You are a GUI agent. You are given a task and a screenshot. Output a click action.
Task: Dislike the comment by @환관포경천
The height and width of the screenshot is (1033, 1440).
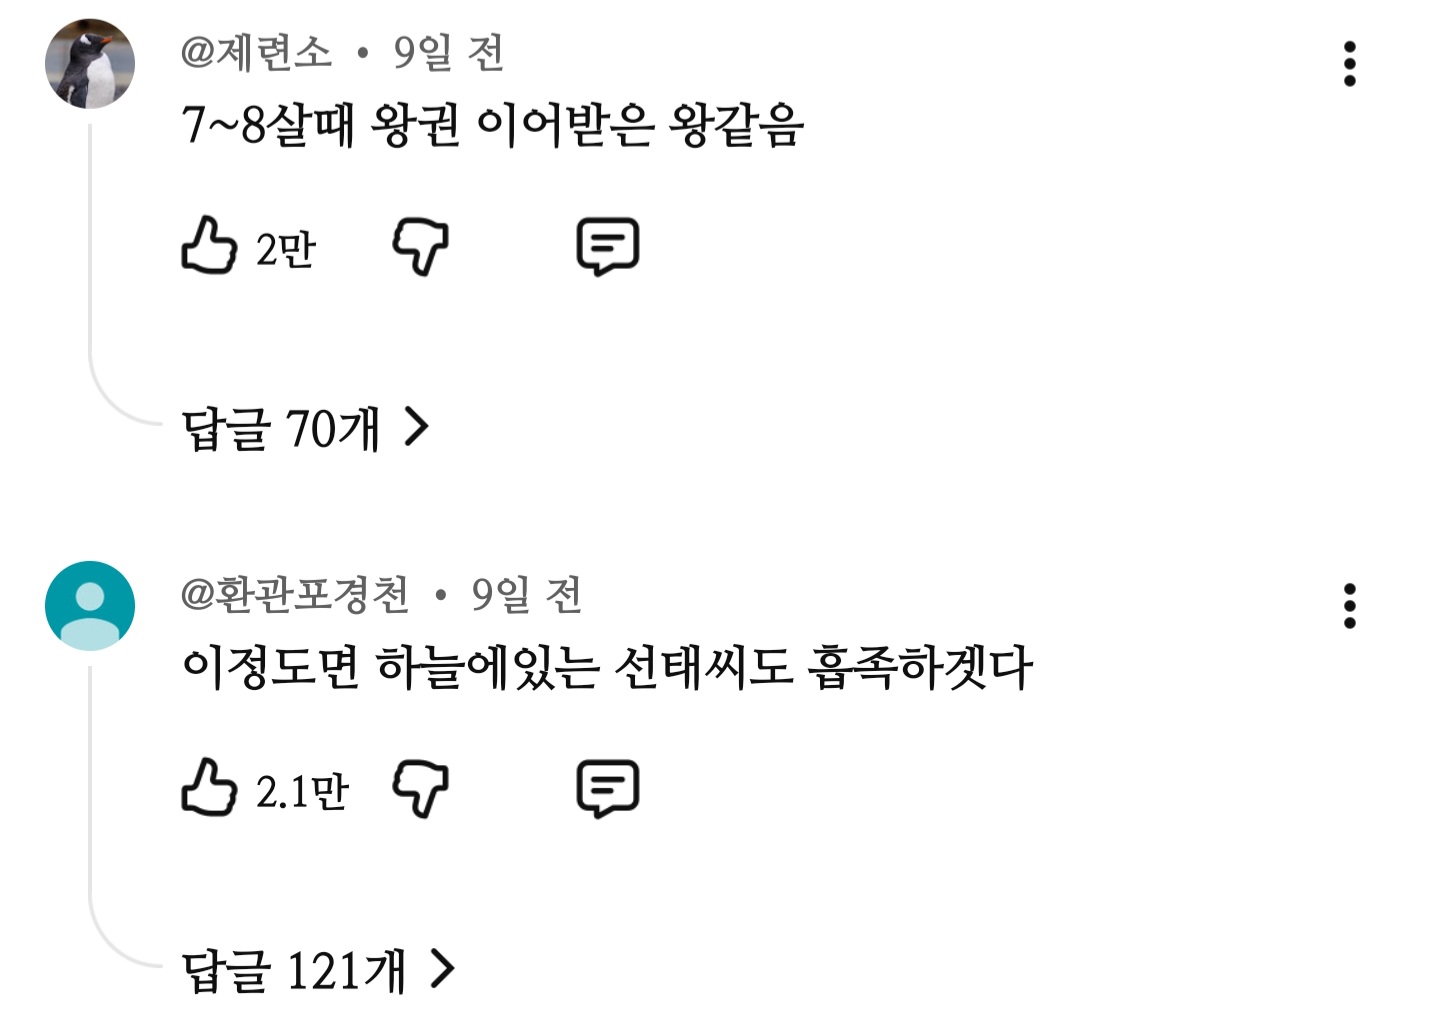(420, 788)
